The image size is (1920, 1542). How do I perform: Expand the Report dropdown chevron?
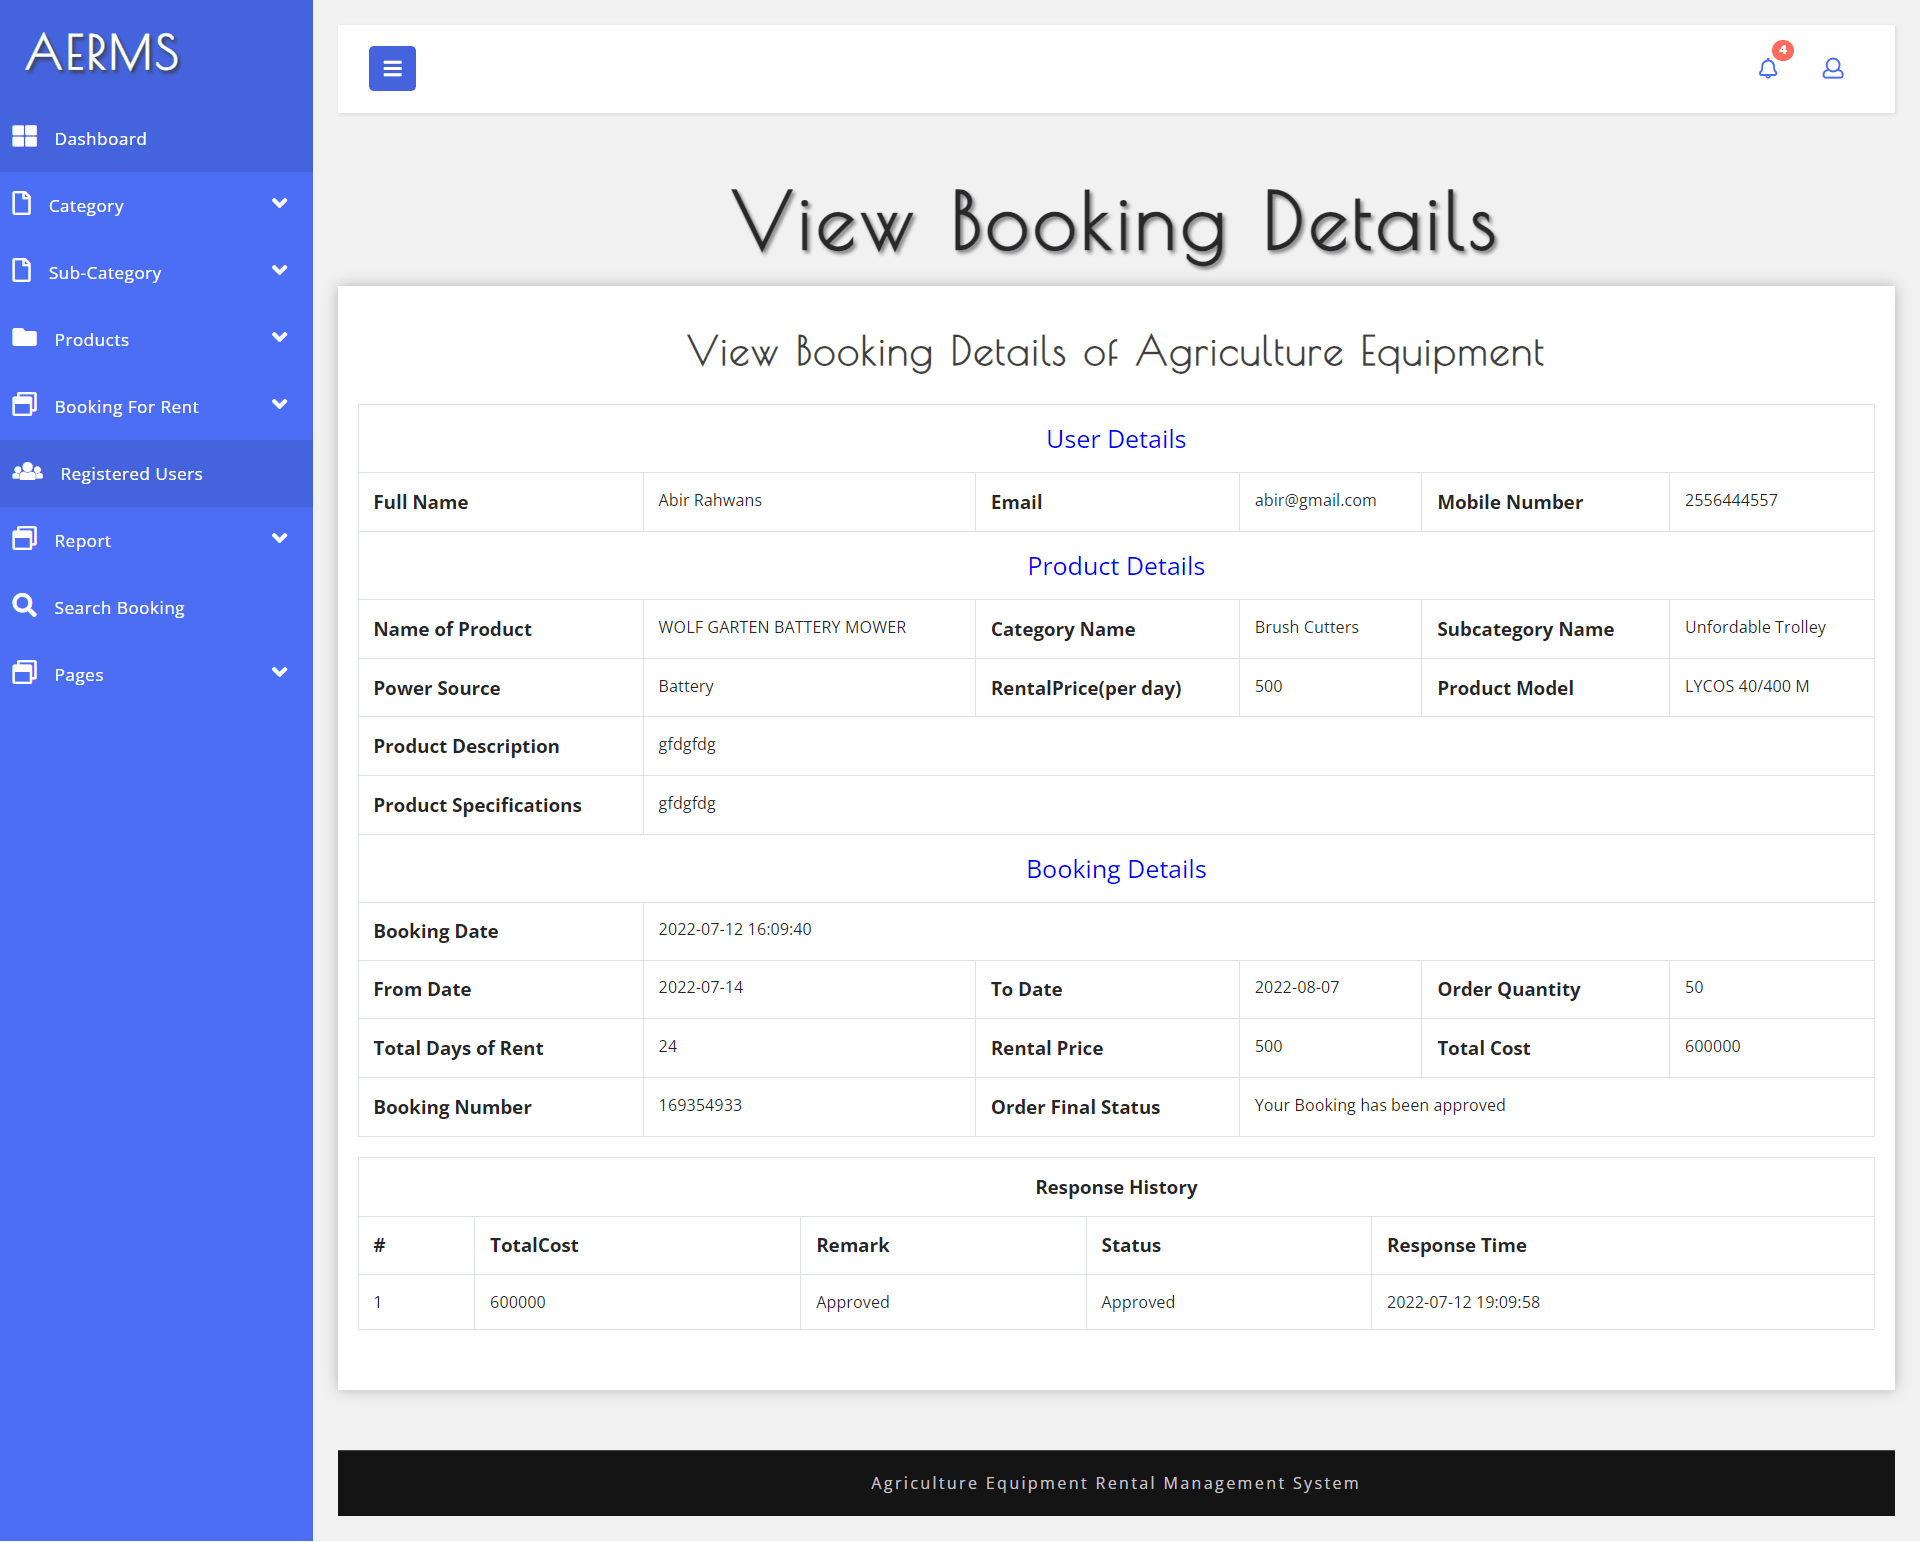(x=279, y=539)
